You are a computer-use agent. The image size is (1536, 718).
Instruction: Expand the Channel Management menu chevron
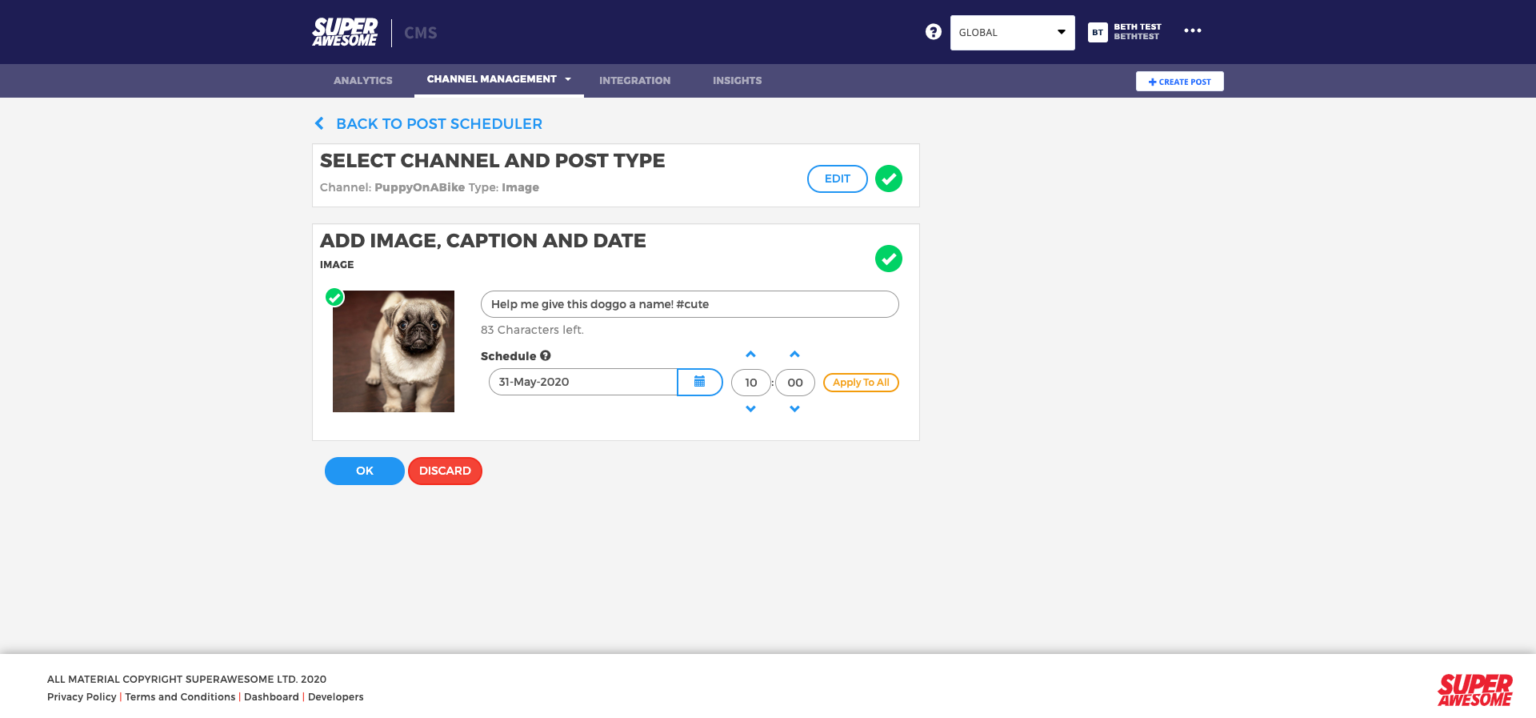pos(568,79)
